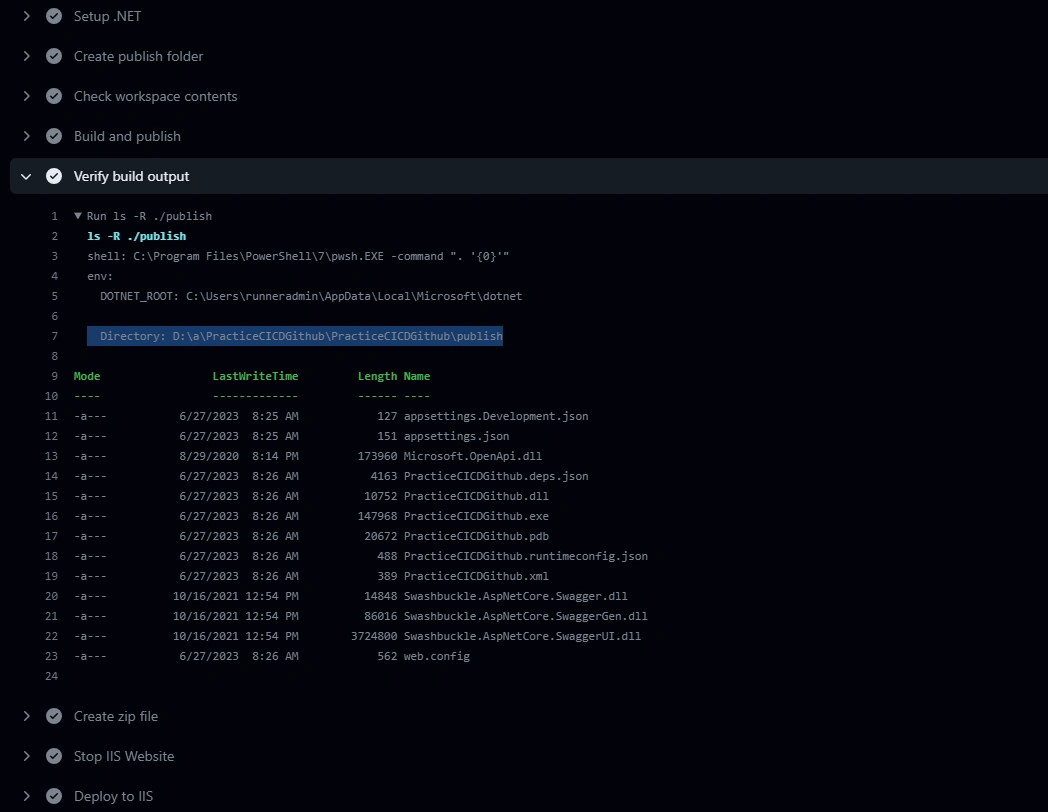
Task: Expand the Deploy to IIS chevron
Action: click(27, 797)
